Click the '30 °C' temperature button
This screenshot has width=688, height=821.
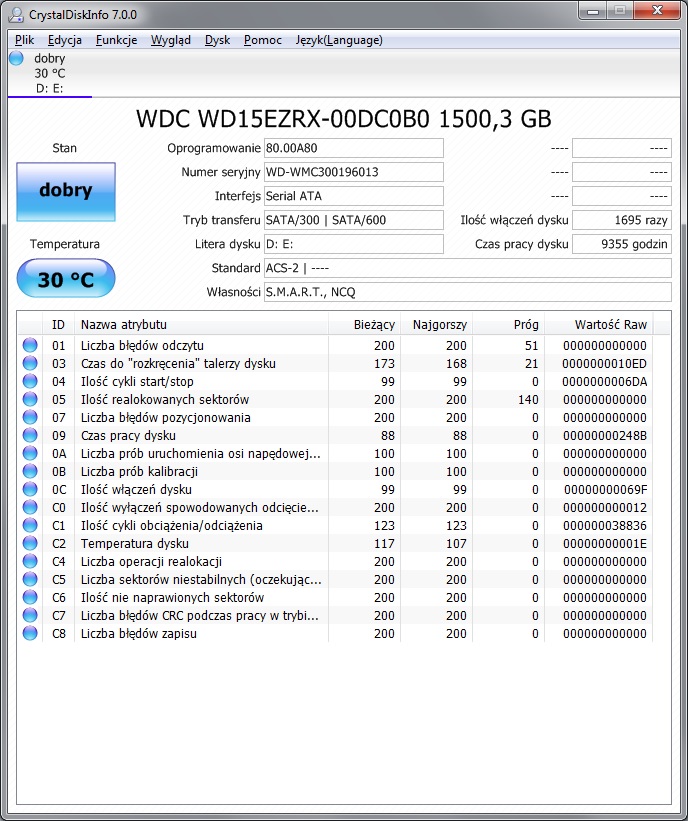click(66, 278)
